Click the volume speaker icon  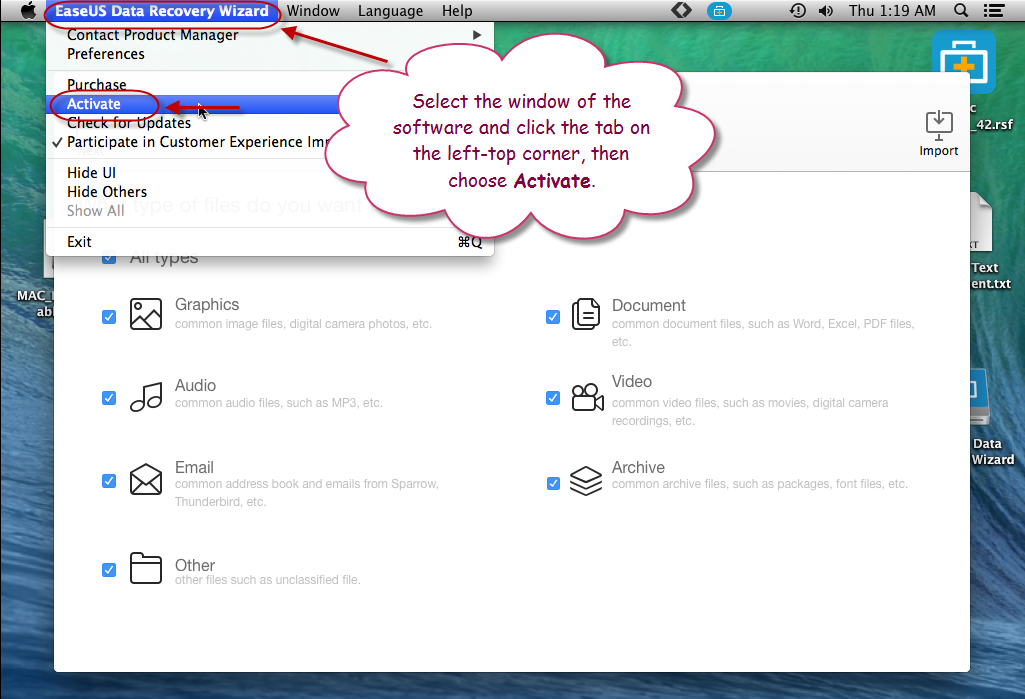click(826, 10)
